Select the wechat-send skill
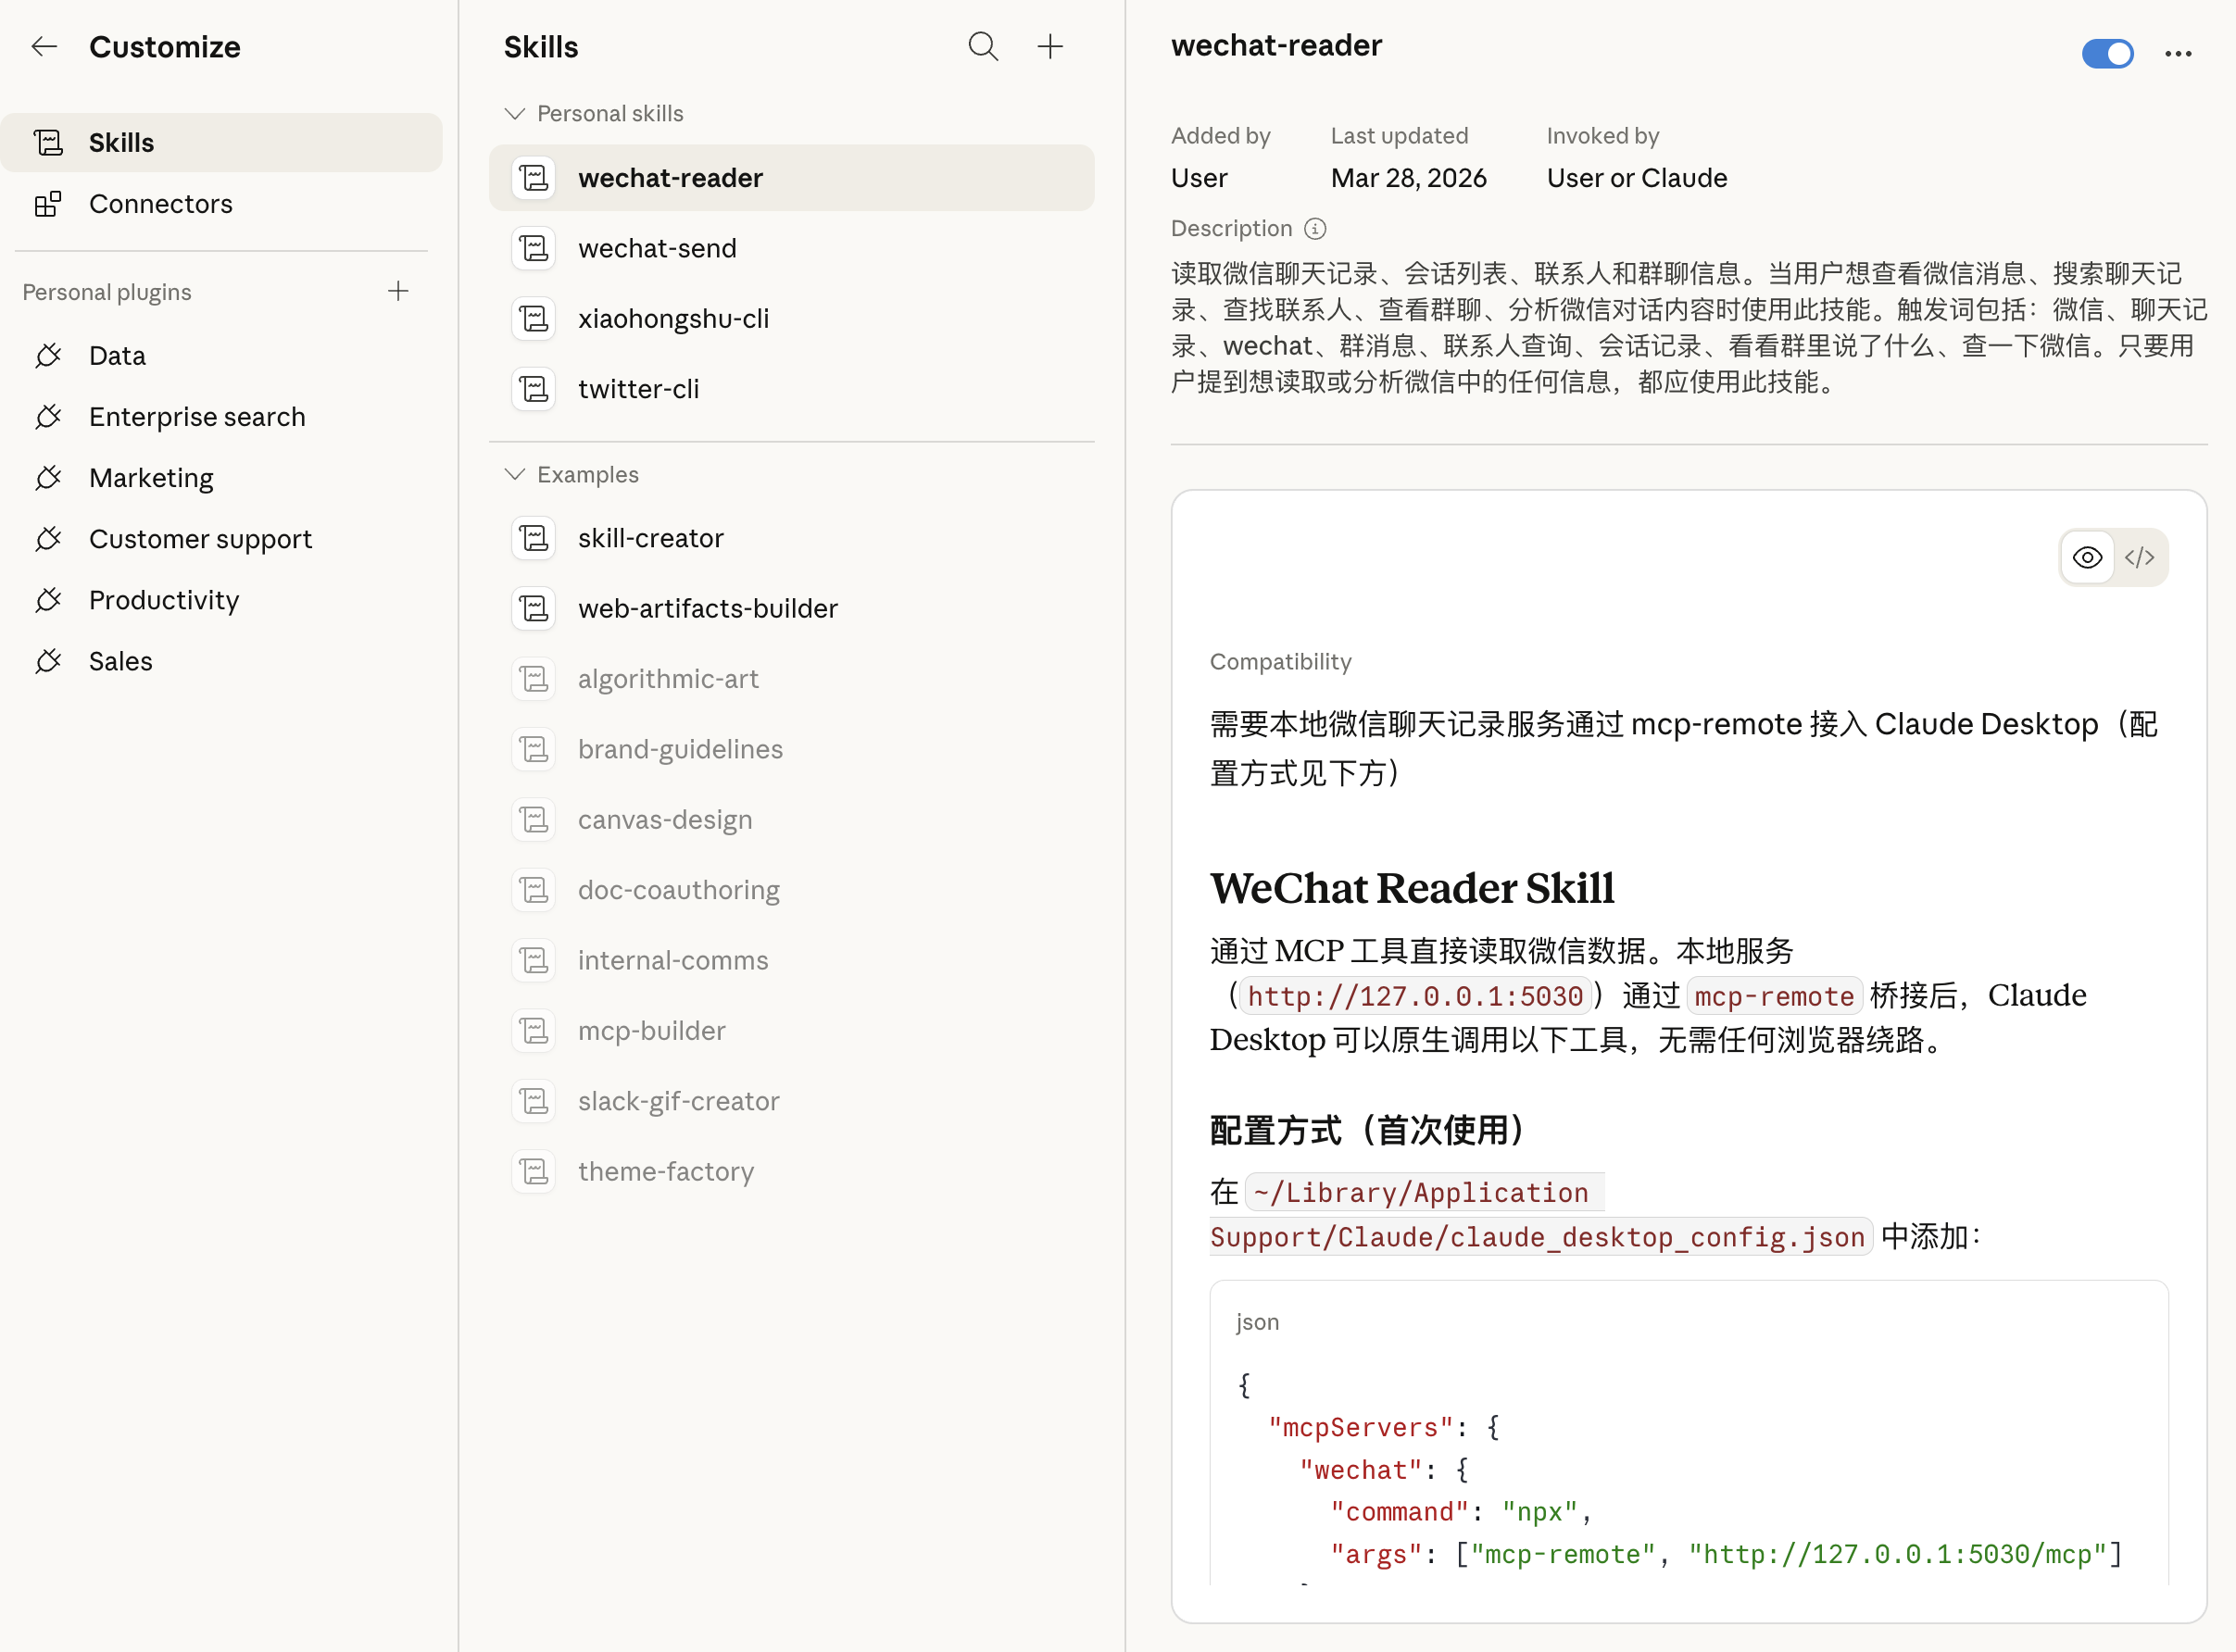Image resolution: width=2236 pixels, height=1652 pixels. 791,248
